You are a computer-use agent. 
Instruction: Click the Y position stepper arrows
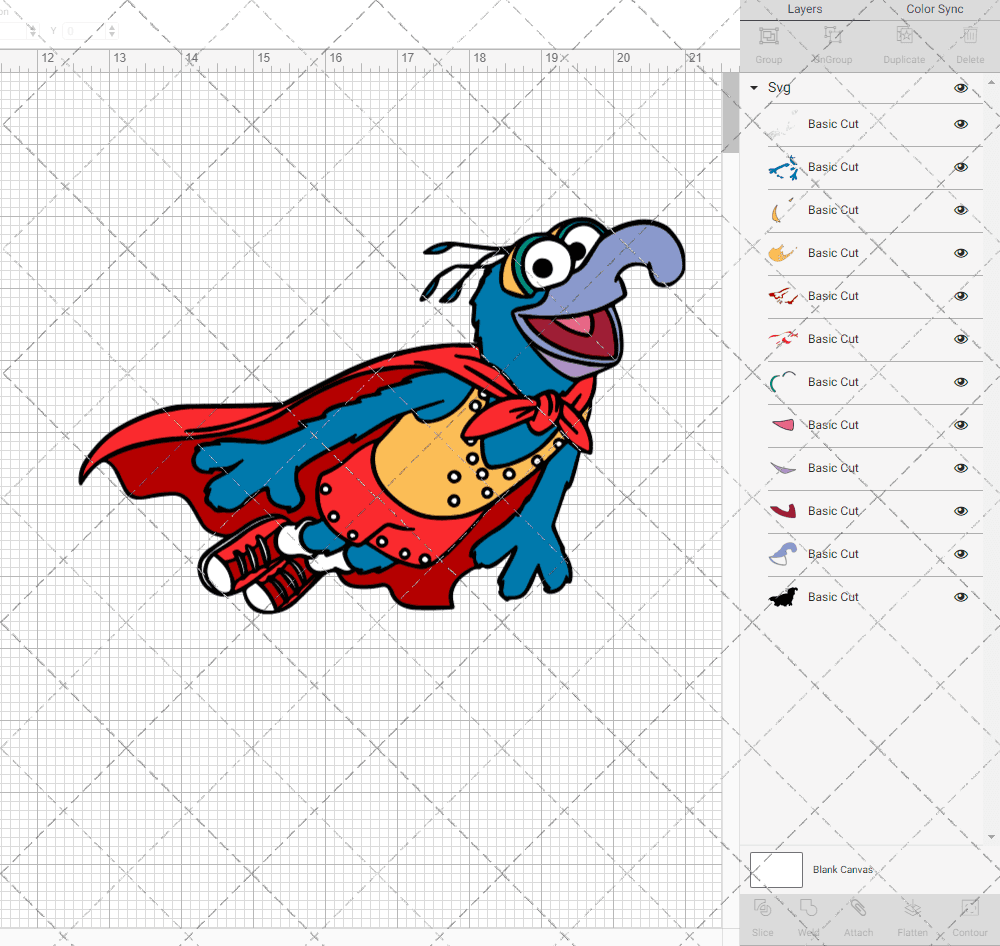tap(112, 31)
